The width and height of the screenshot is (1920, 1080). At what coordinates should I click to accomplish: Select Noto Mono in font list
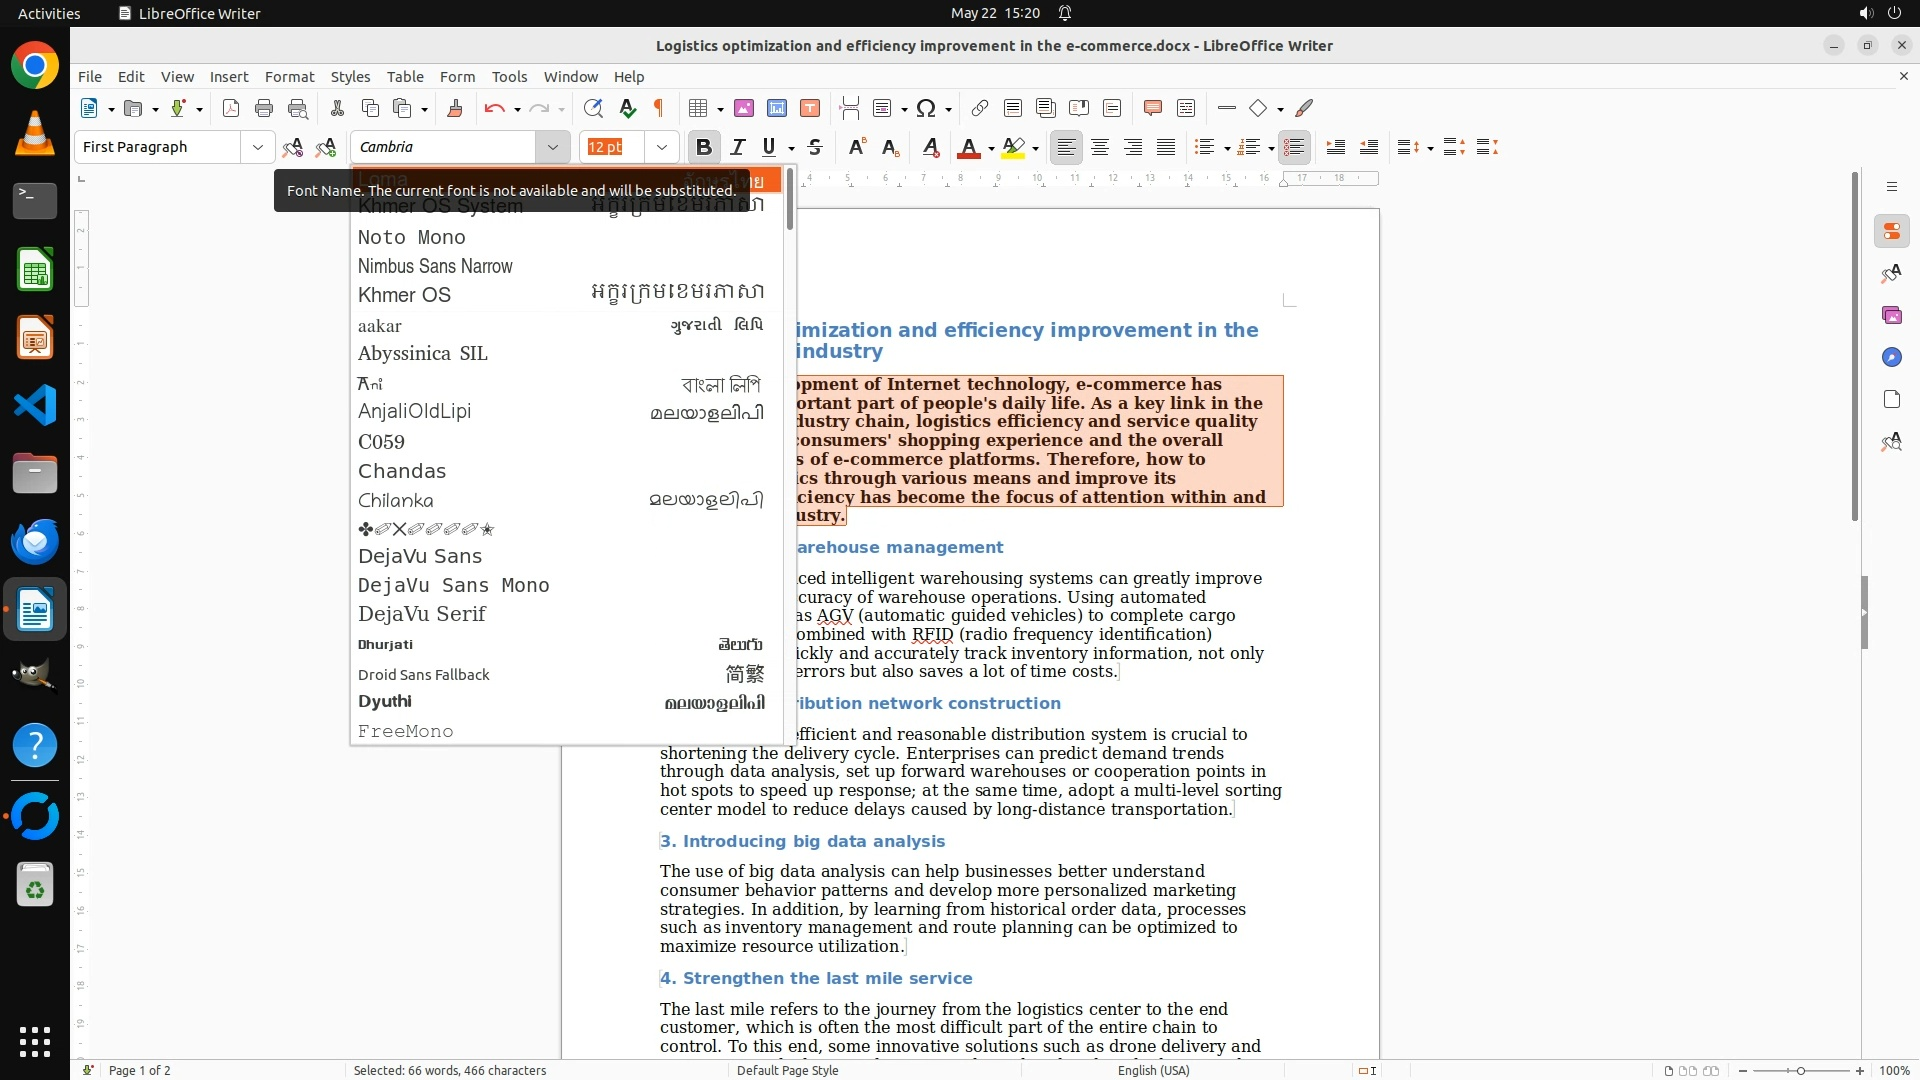click(412, 237)
